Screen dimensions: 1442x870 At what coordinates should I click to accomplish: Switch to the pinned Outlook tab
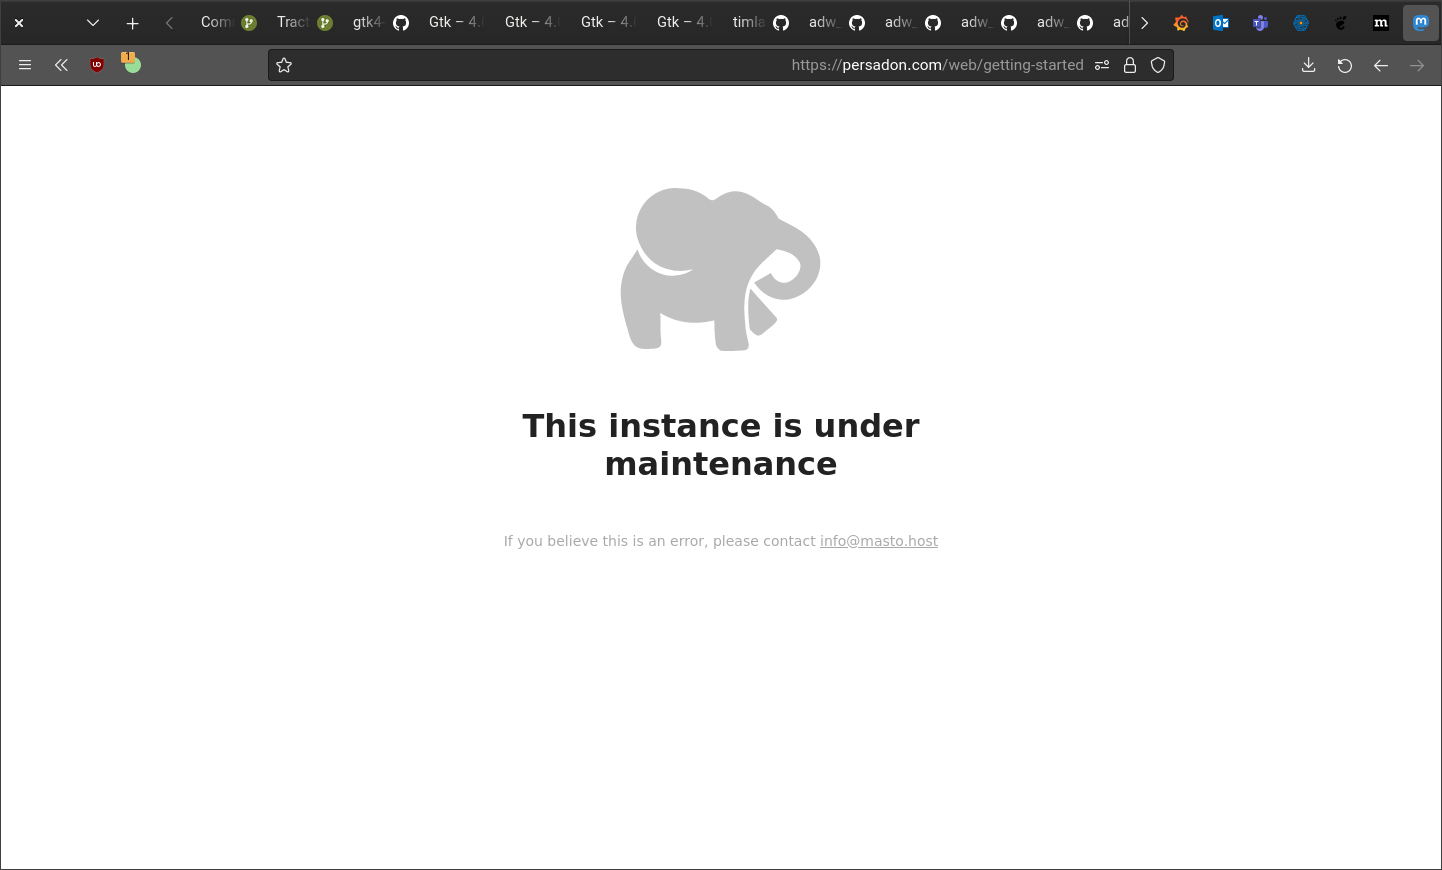1221,23
